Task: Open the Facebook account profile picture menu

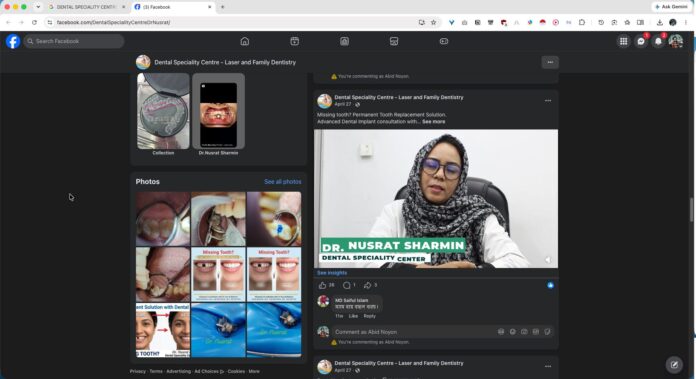Action: coord(676,41)
